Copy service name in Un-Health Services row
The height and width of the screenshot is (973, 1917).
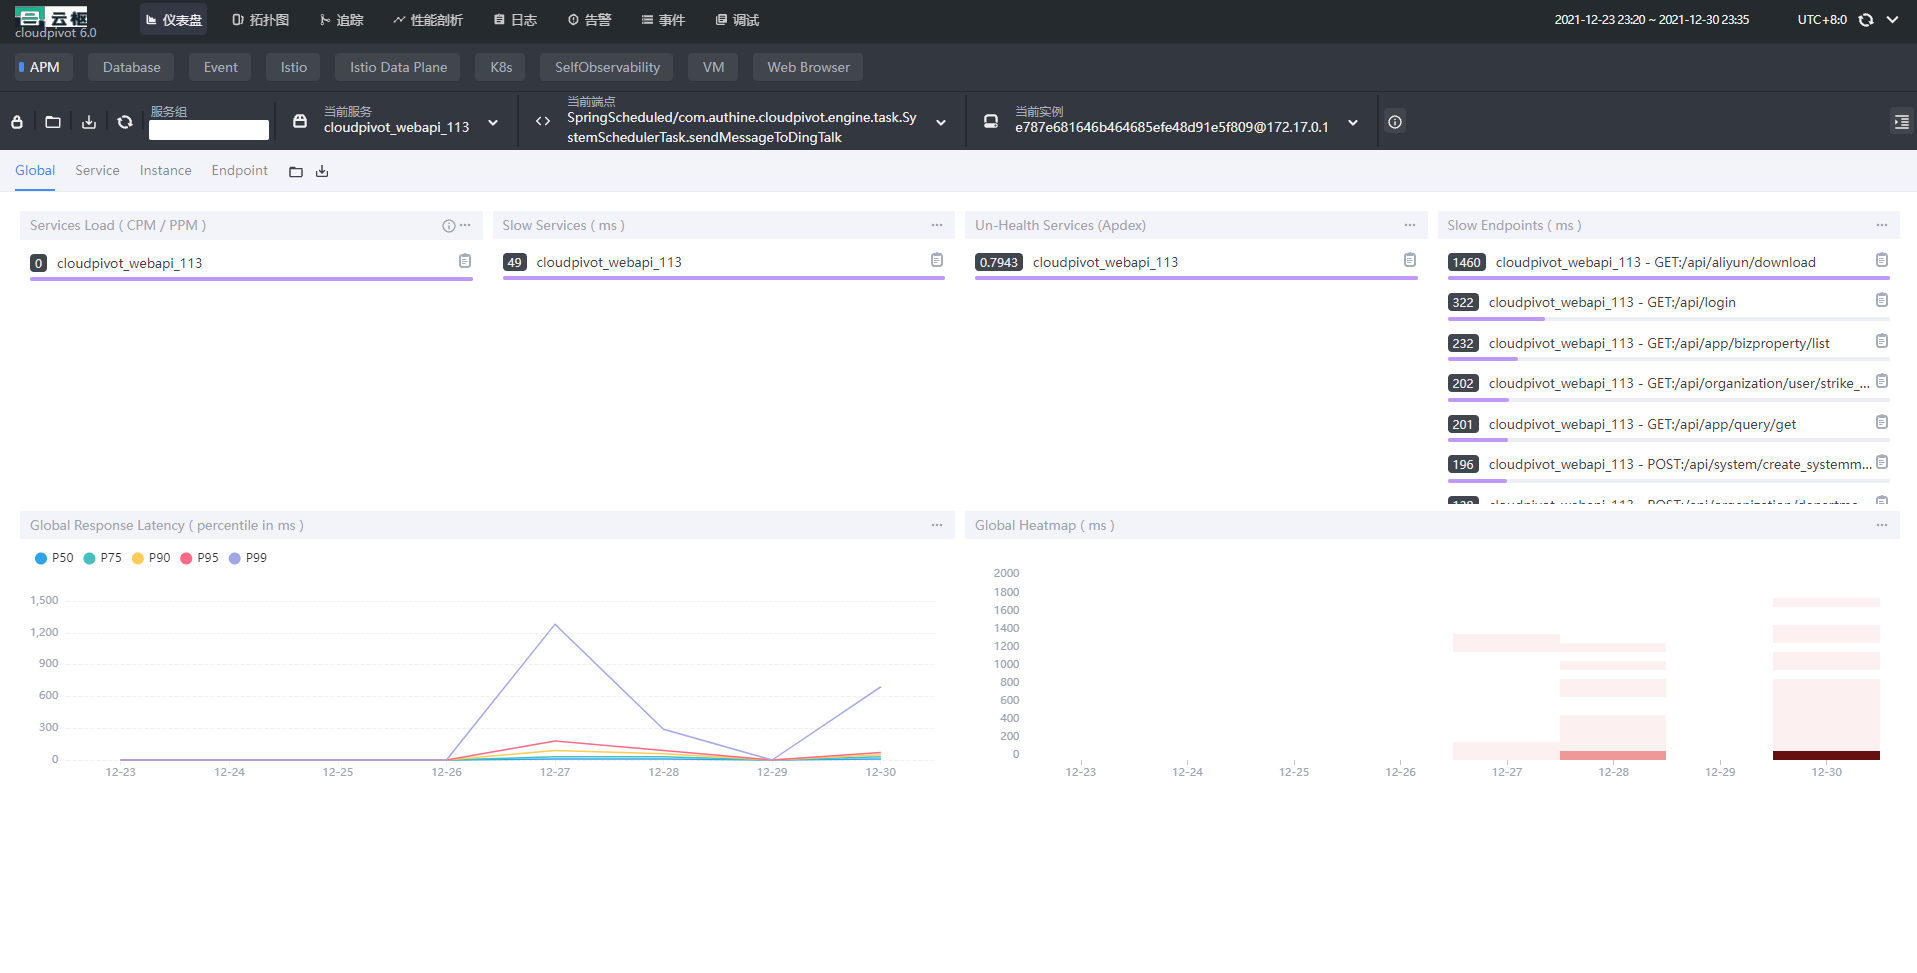1410,260
